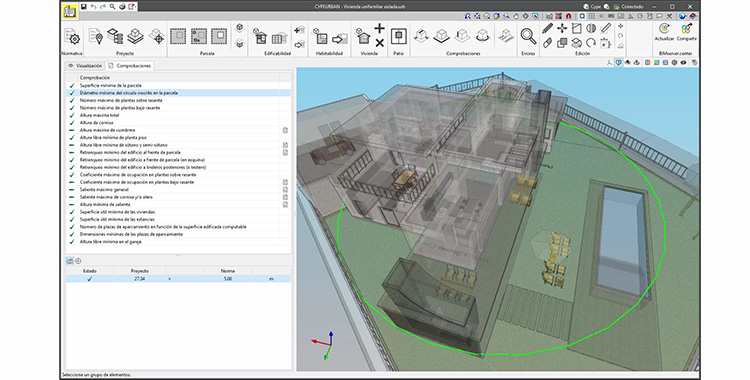Click the first Comprobaciones 3D check icon
The image size is (750, 380).
pos(420,36)
